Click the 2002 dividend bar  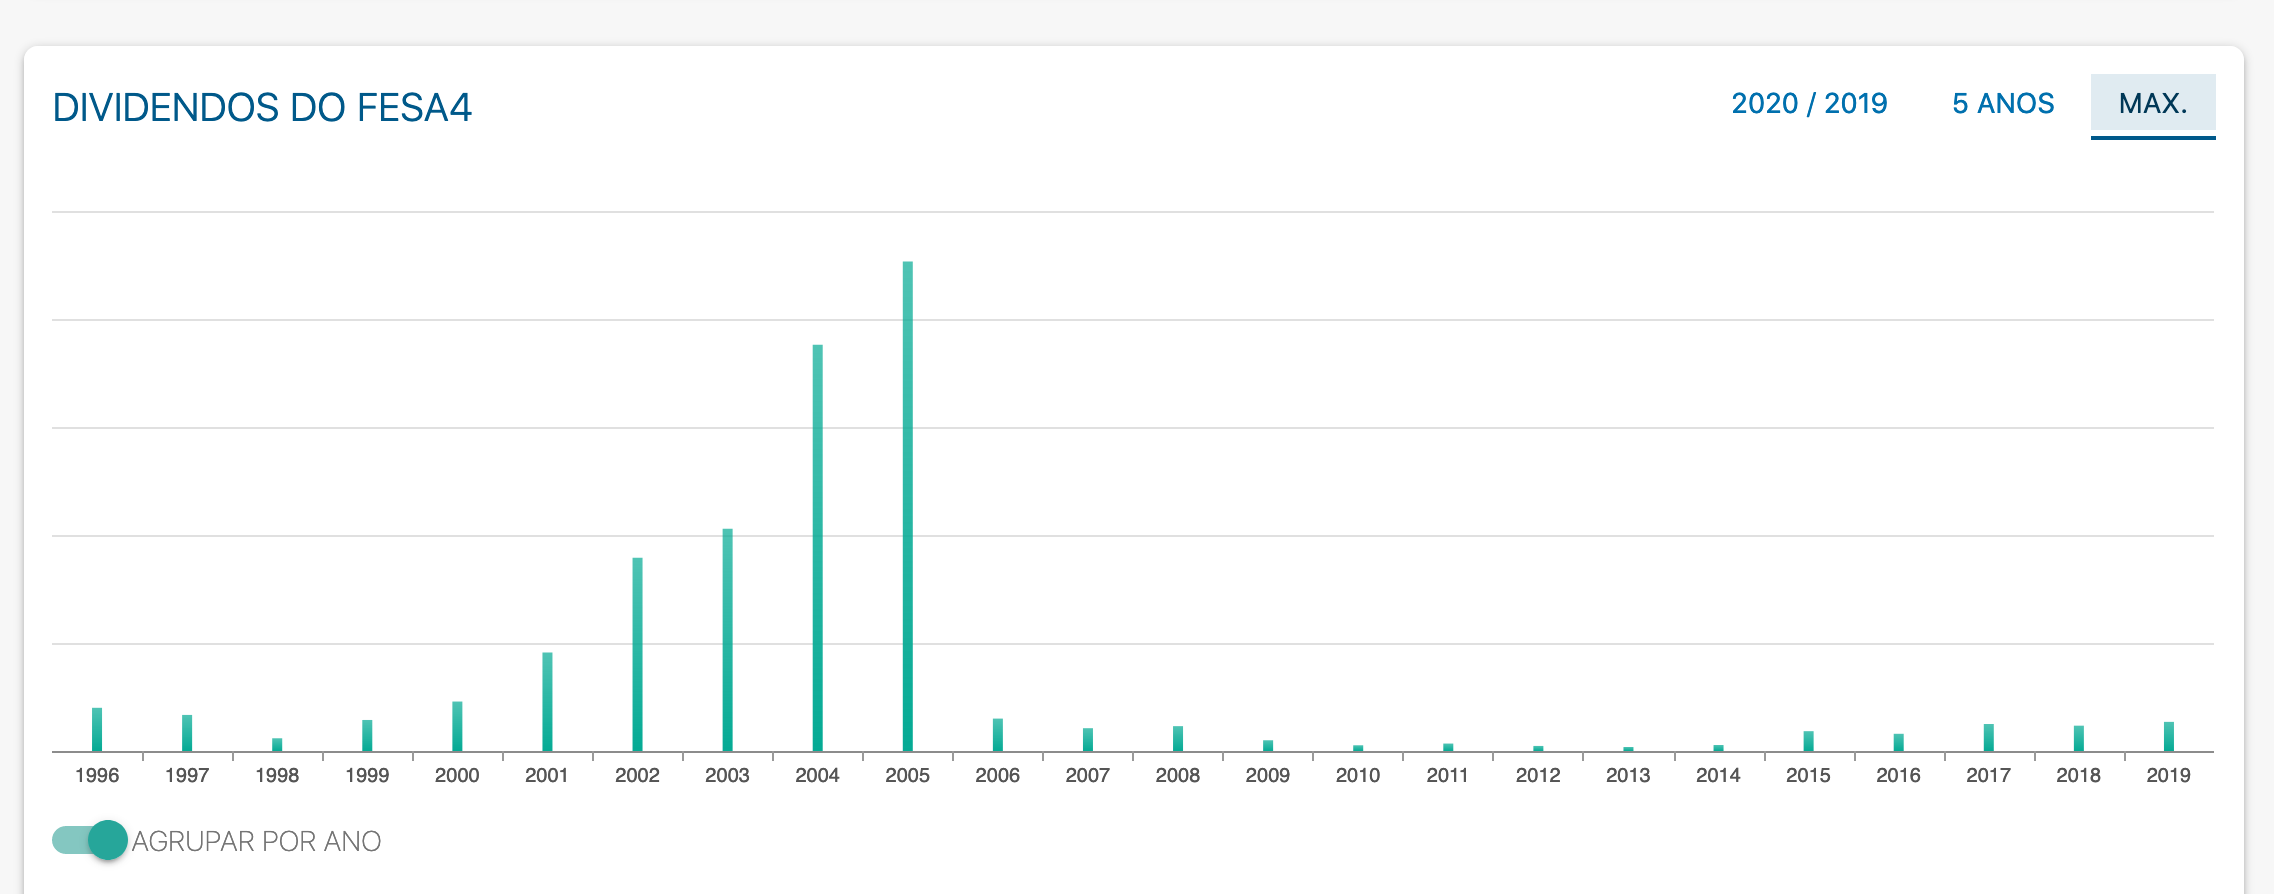[x=637, y=654]
